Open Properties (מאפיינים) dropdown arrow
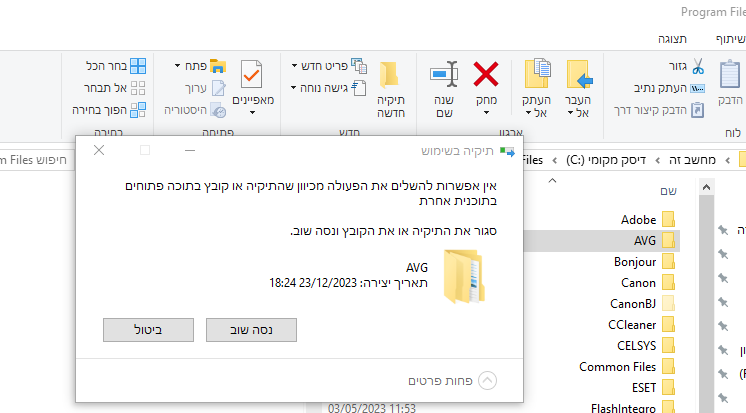 (253, 113)
